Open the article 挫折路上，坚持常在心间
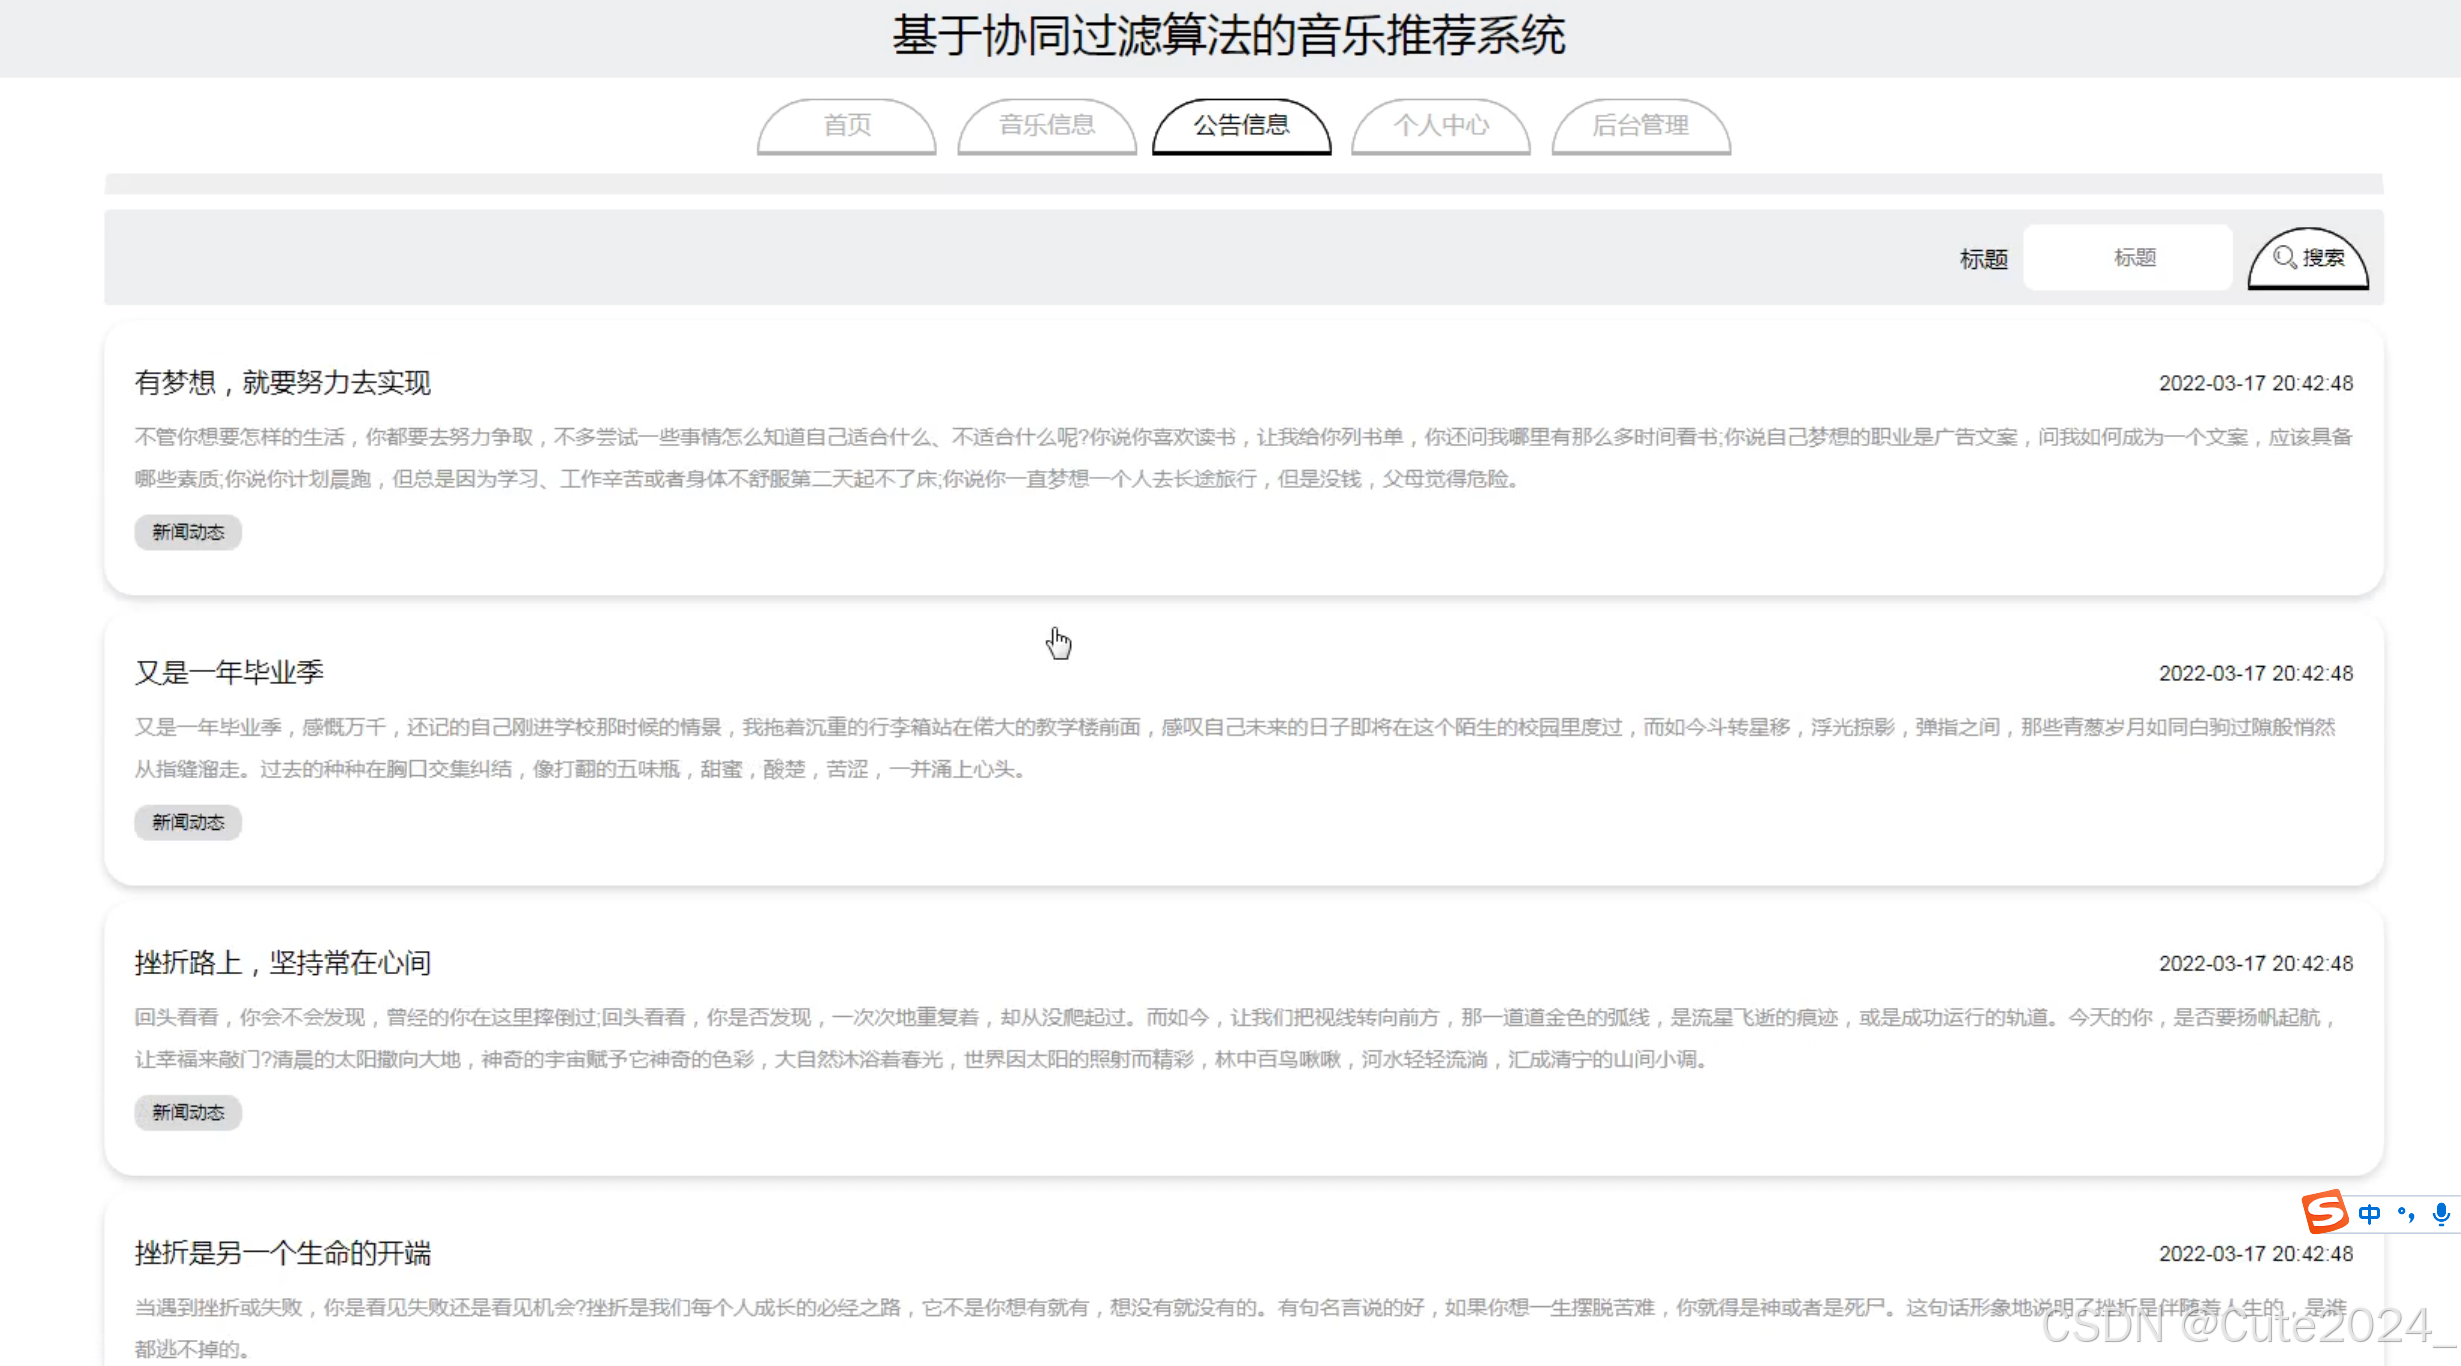Screen dimensions: 2461x1366 click(282, 962)
